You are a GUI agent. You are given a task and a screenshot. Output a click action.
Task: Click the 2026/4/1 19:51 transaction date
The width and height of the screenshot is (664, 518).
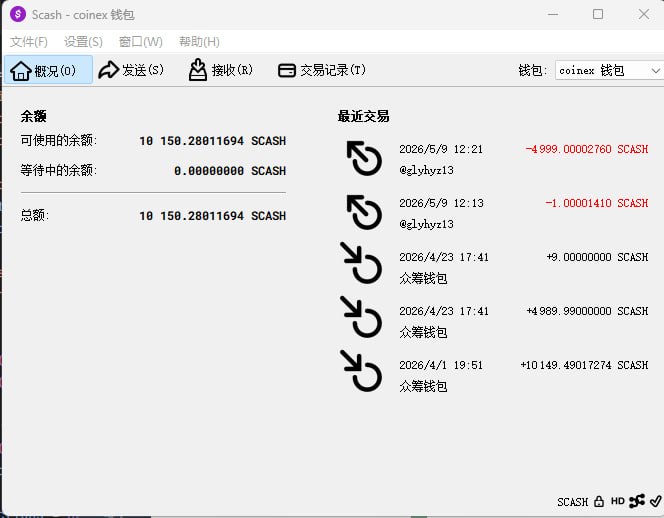441,365
